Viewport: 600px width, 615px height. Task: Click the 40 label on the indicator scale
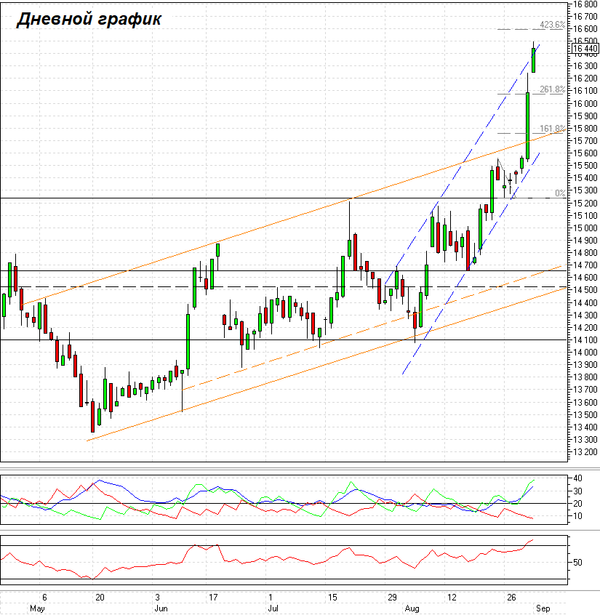click(578, 479)
